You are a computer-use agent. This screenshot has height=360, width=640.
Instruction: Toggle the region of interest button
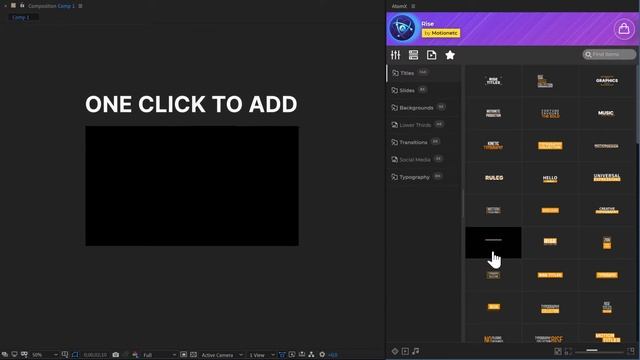184,355
